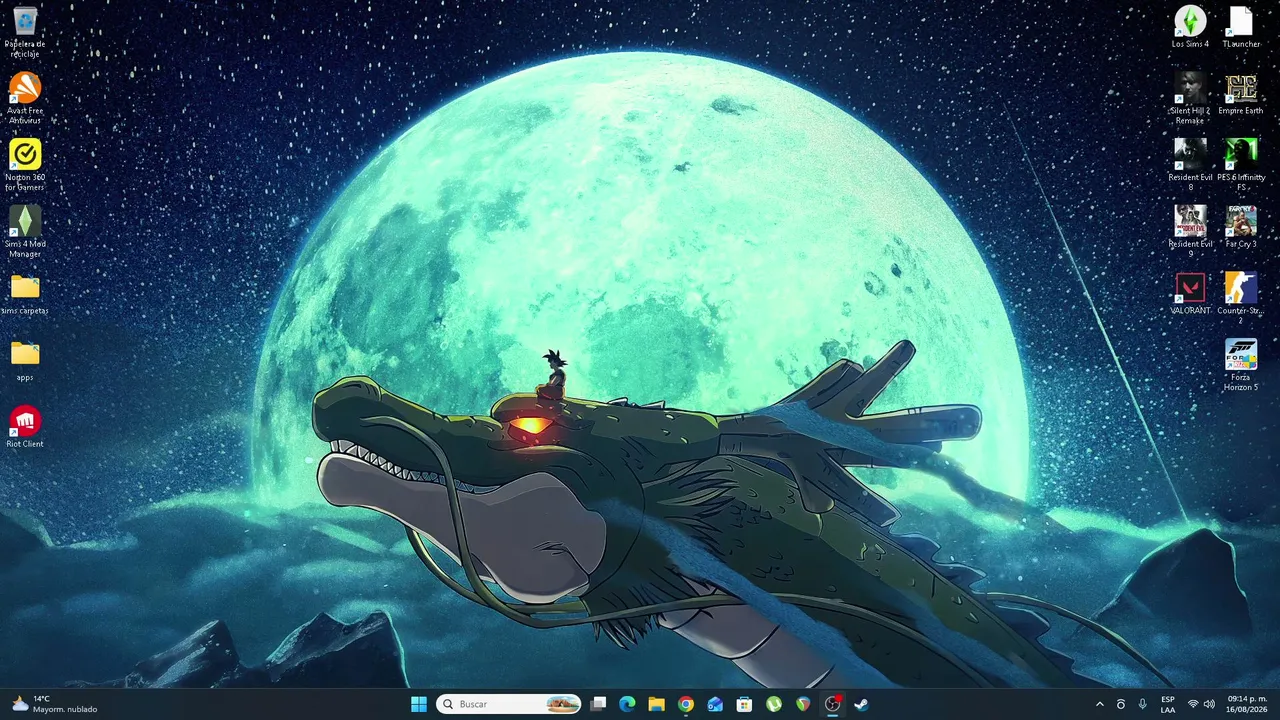This screenshot has height=720, width=1280.
Task: Open the Outlook mail app in taskbar
Action: coord(715,704)
